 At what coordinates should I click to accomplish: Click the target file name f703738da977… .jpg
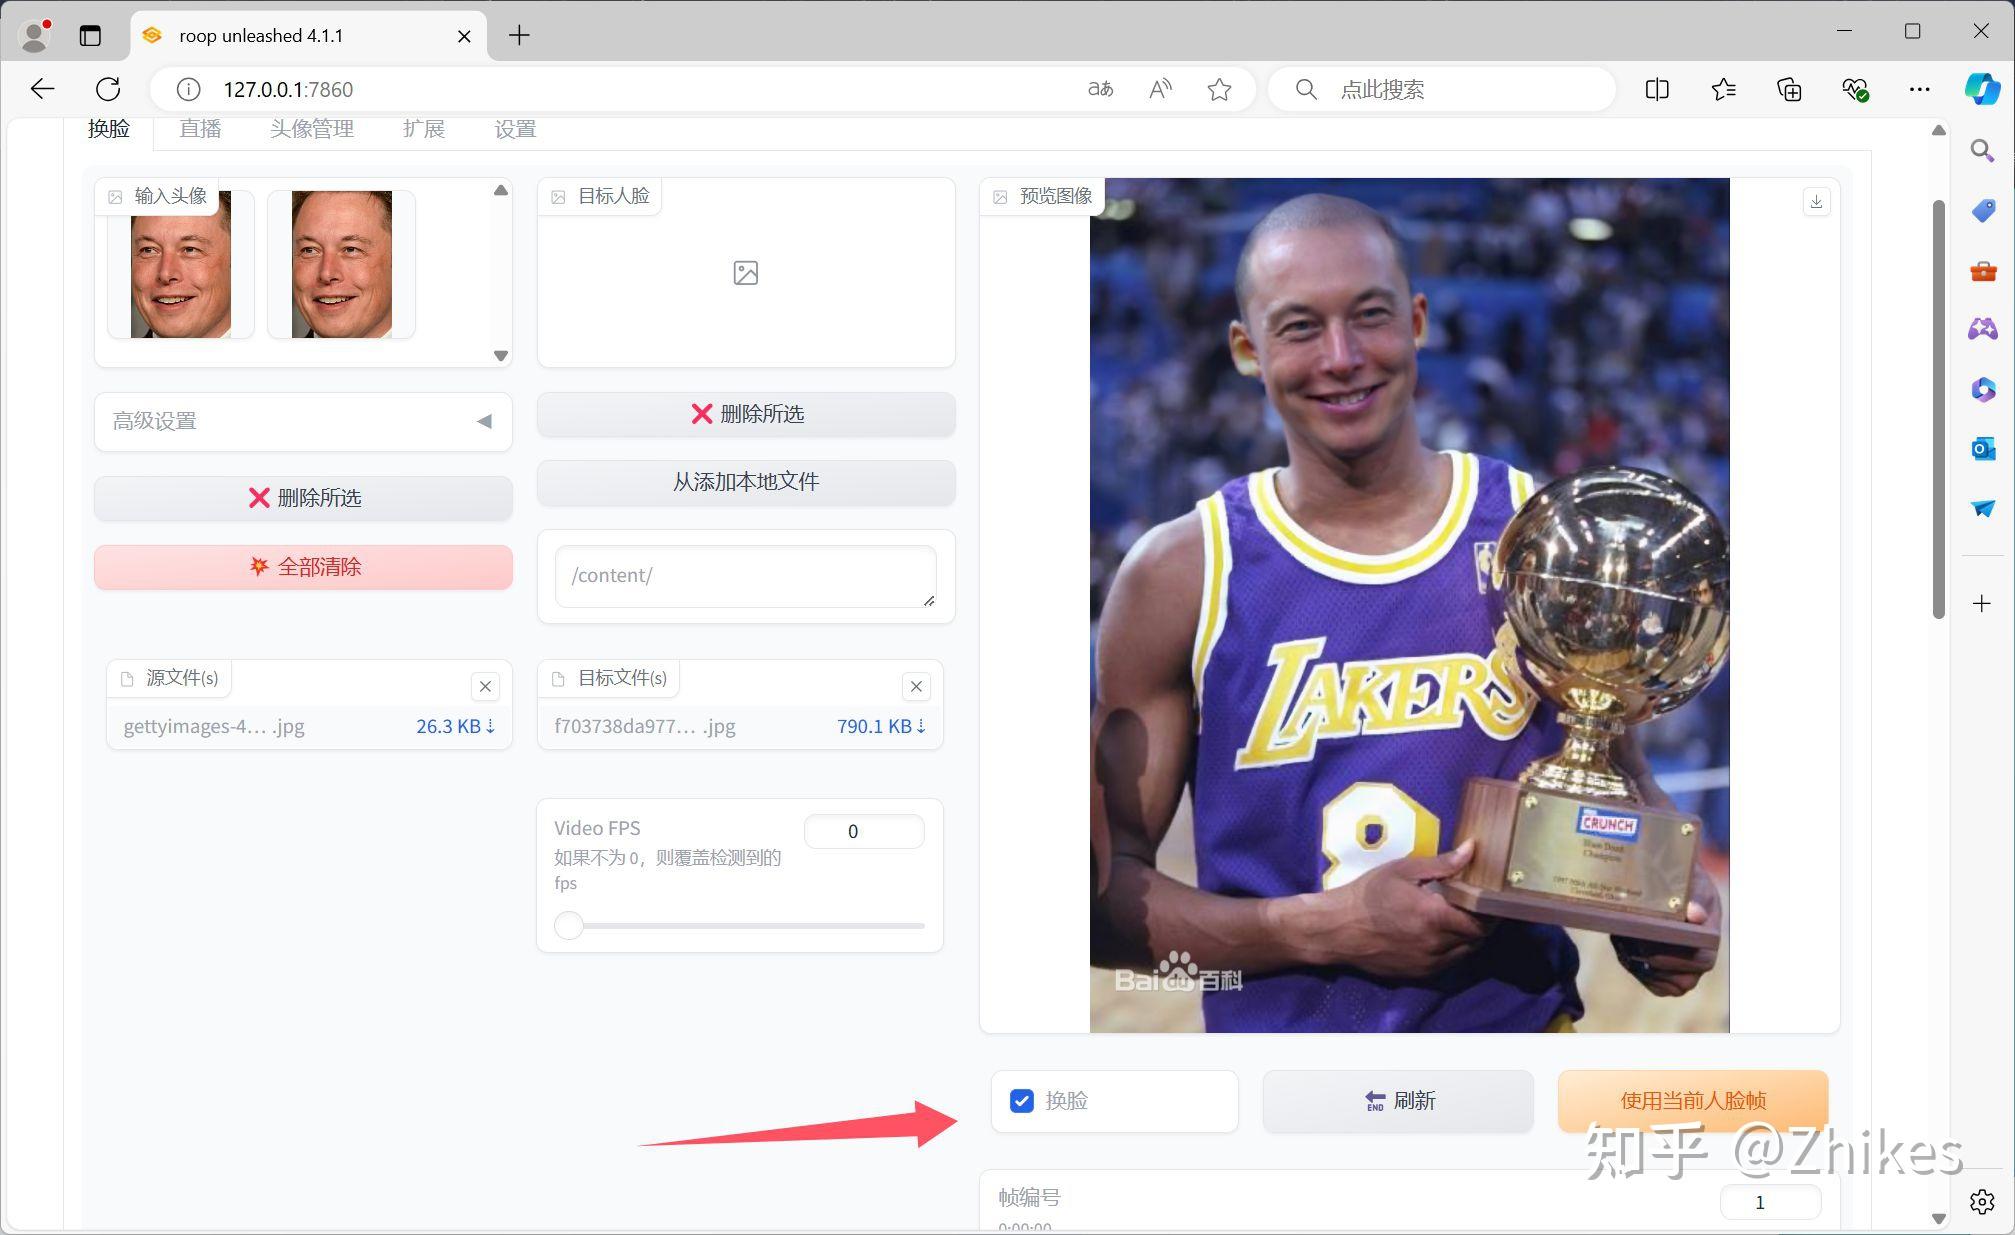coord(645,727)
